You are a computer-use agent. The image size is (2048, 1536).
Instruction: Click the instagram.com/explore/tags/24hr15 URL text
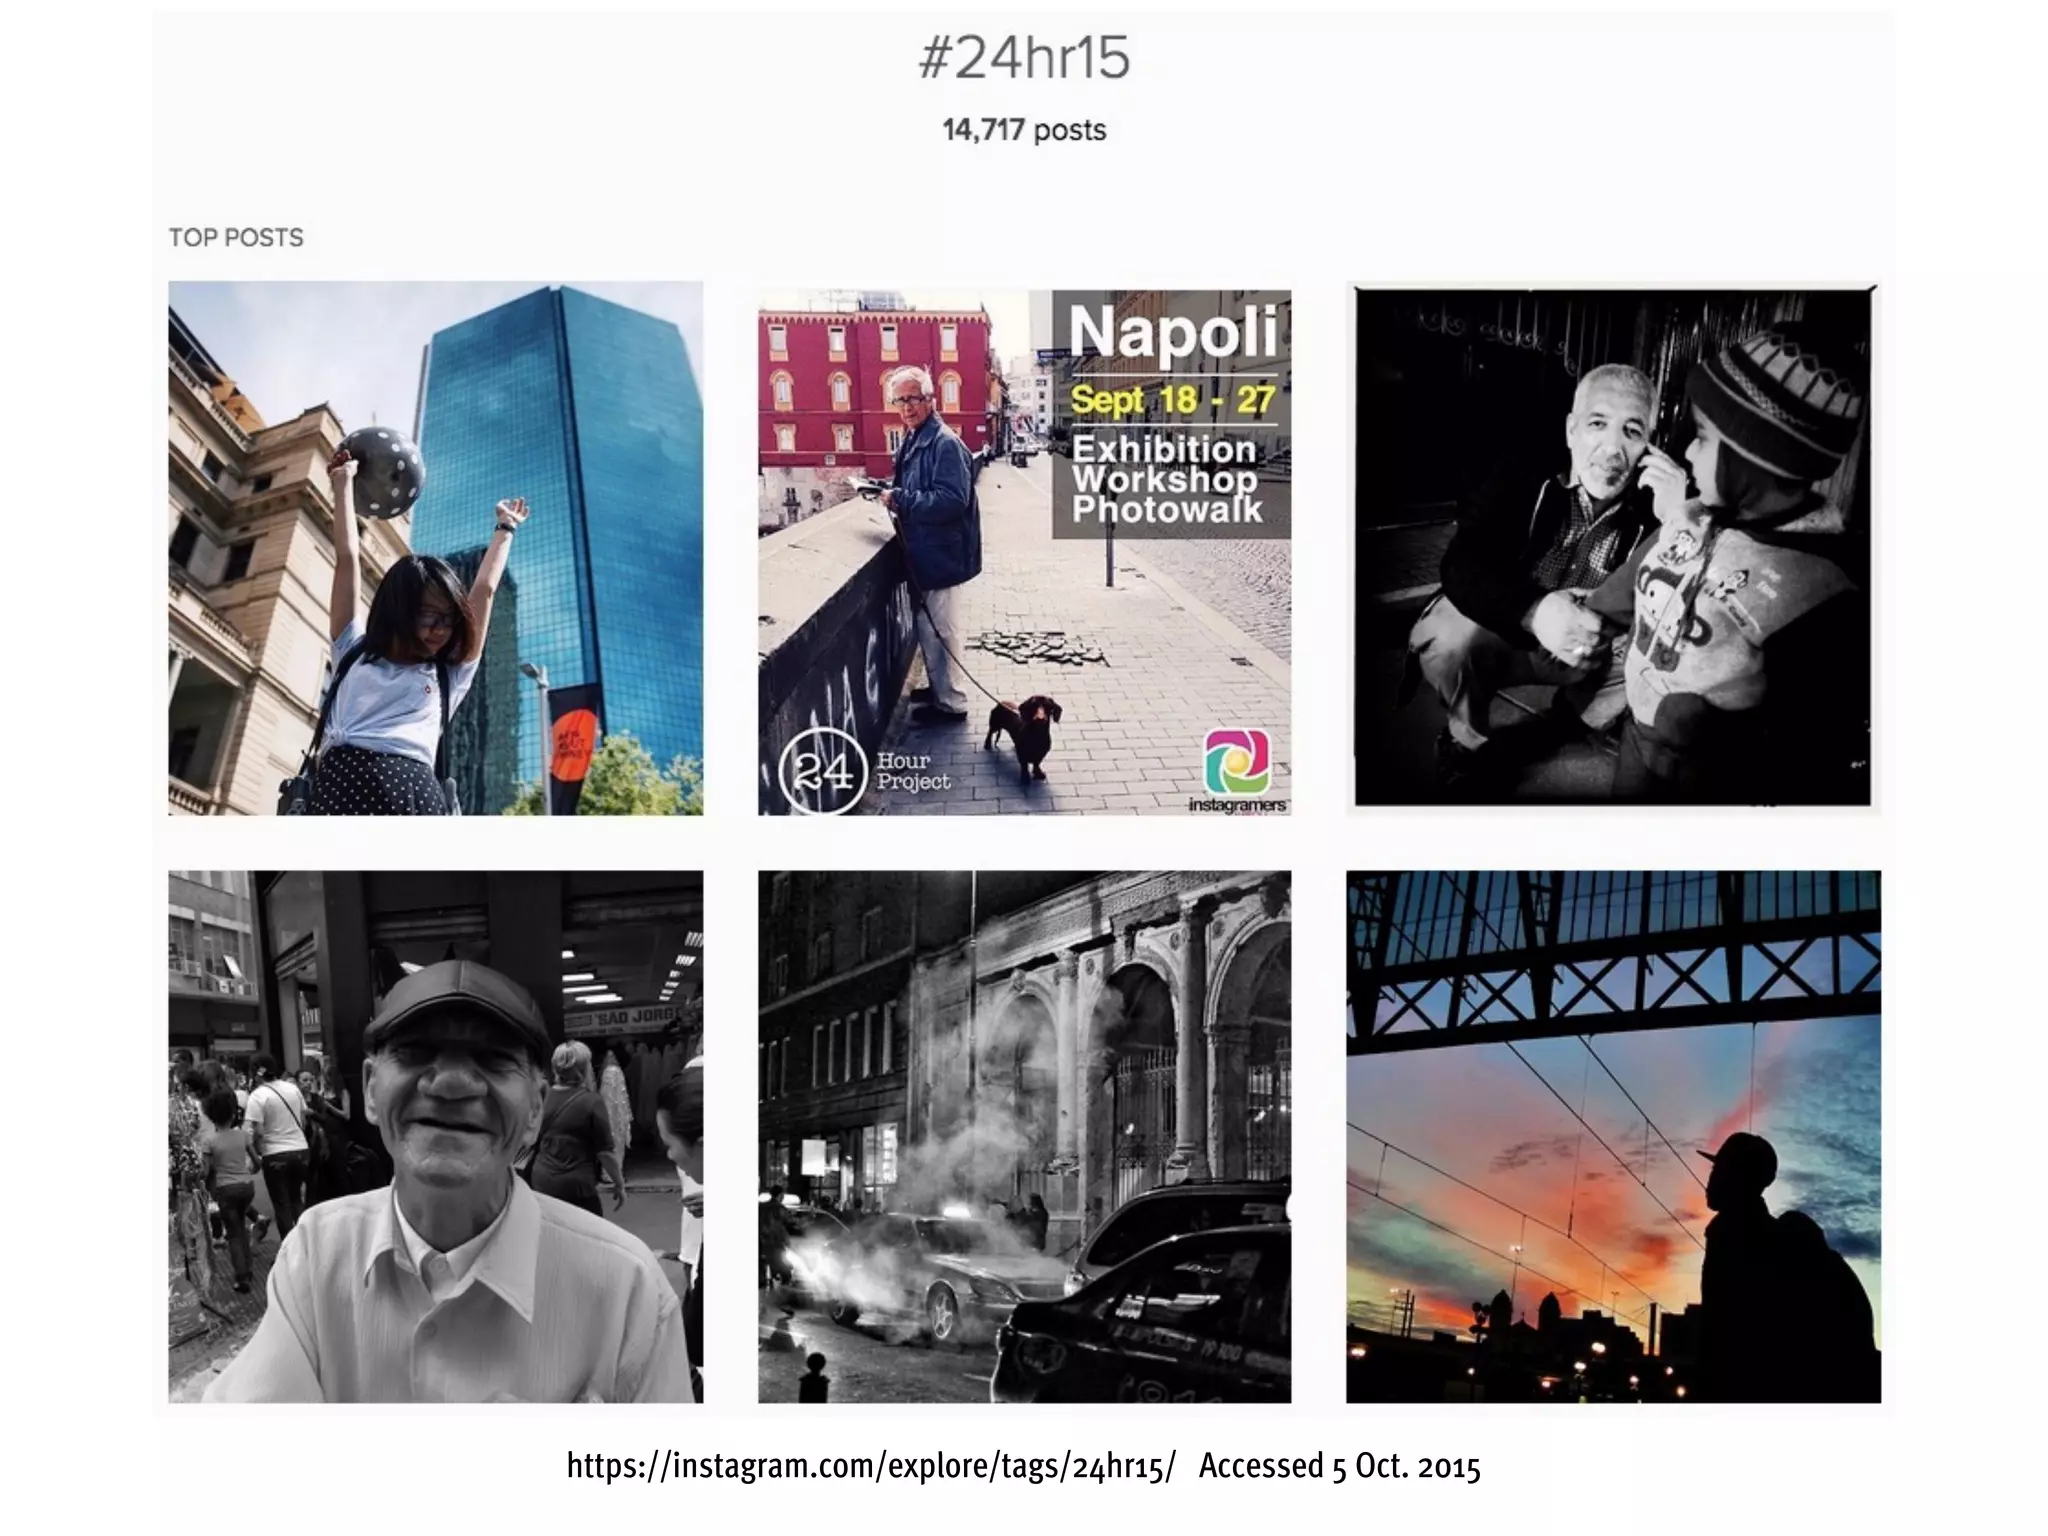pos(871,1466)
